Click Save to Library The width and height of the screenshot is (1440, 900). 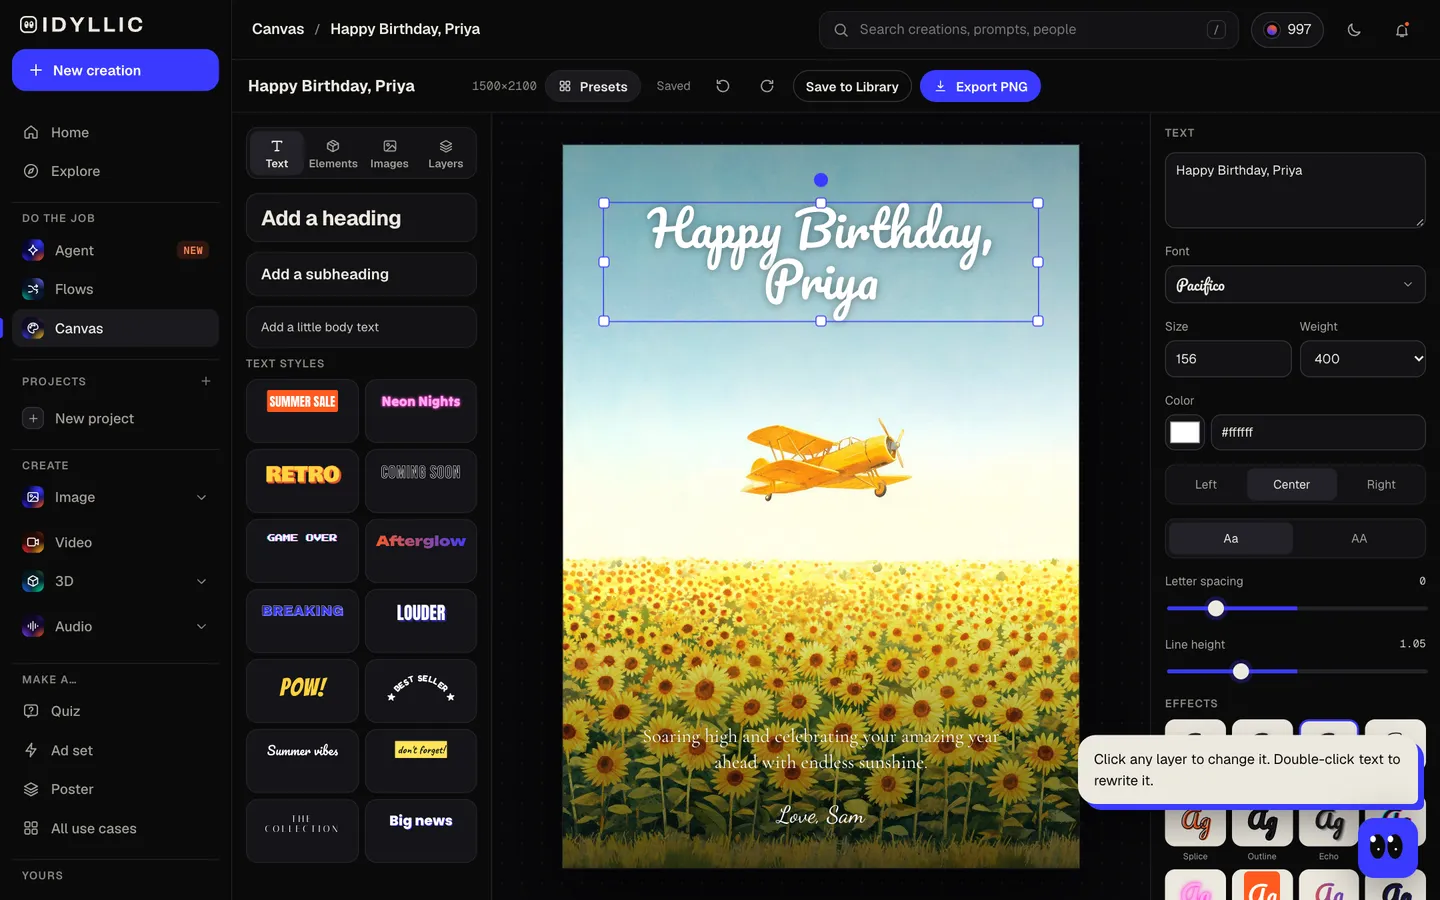tap(852, 86)
